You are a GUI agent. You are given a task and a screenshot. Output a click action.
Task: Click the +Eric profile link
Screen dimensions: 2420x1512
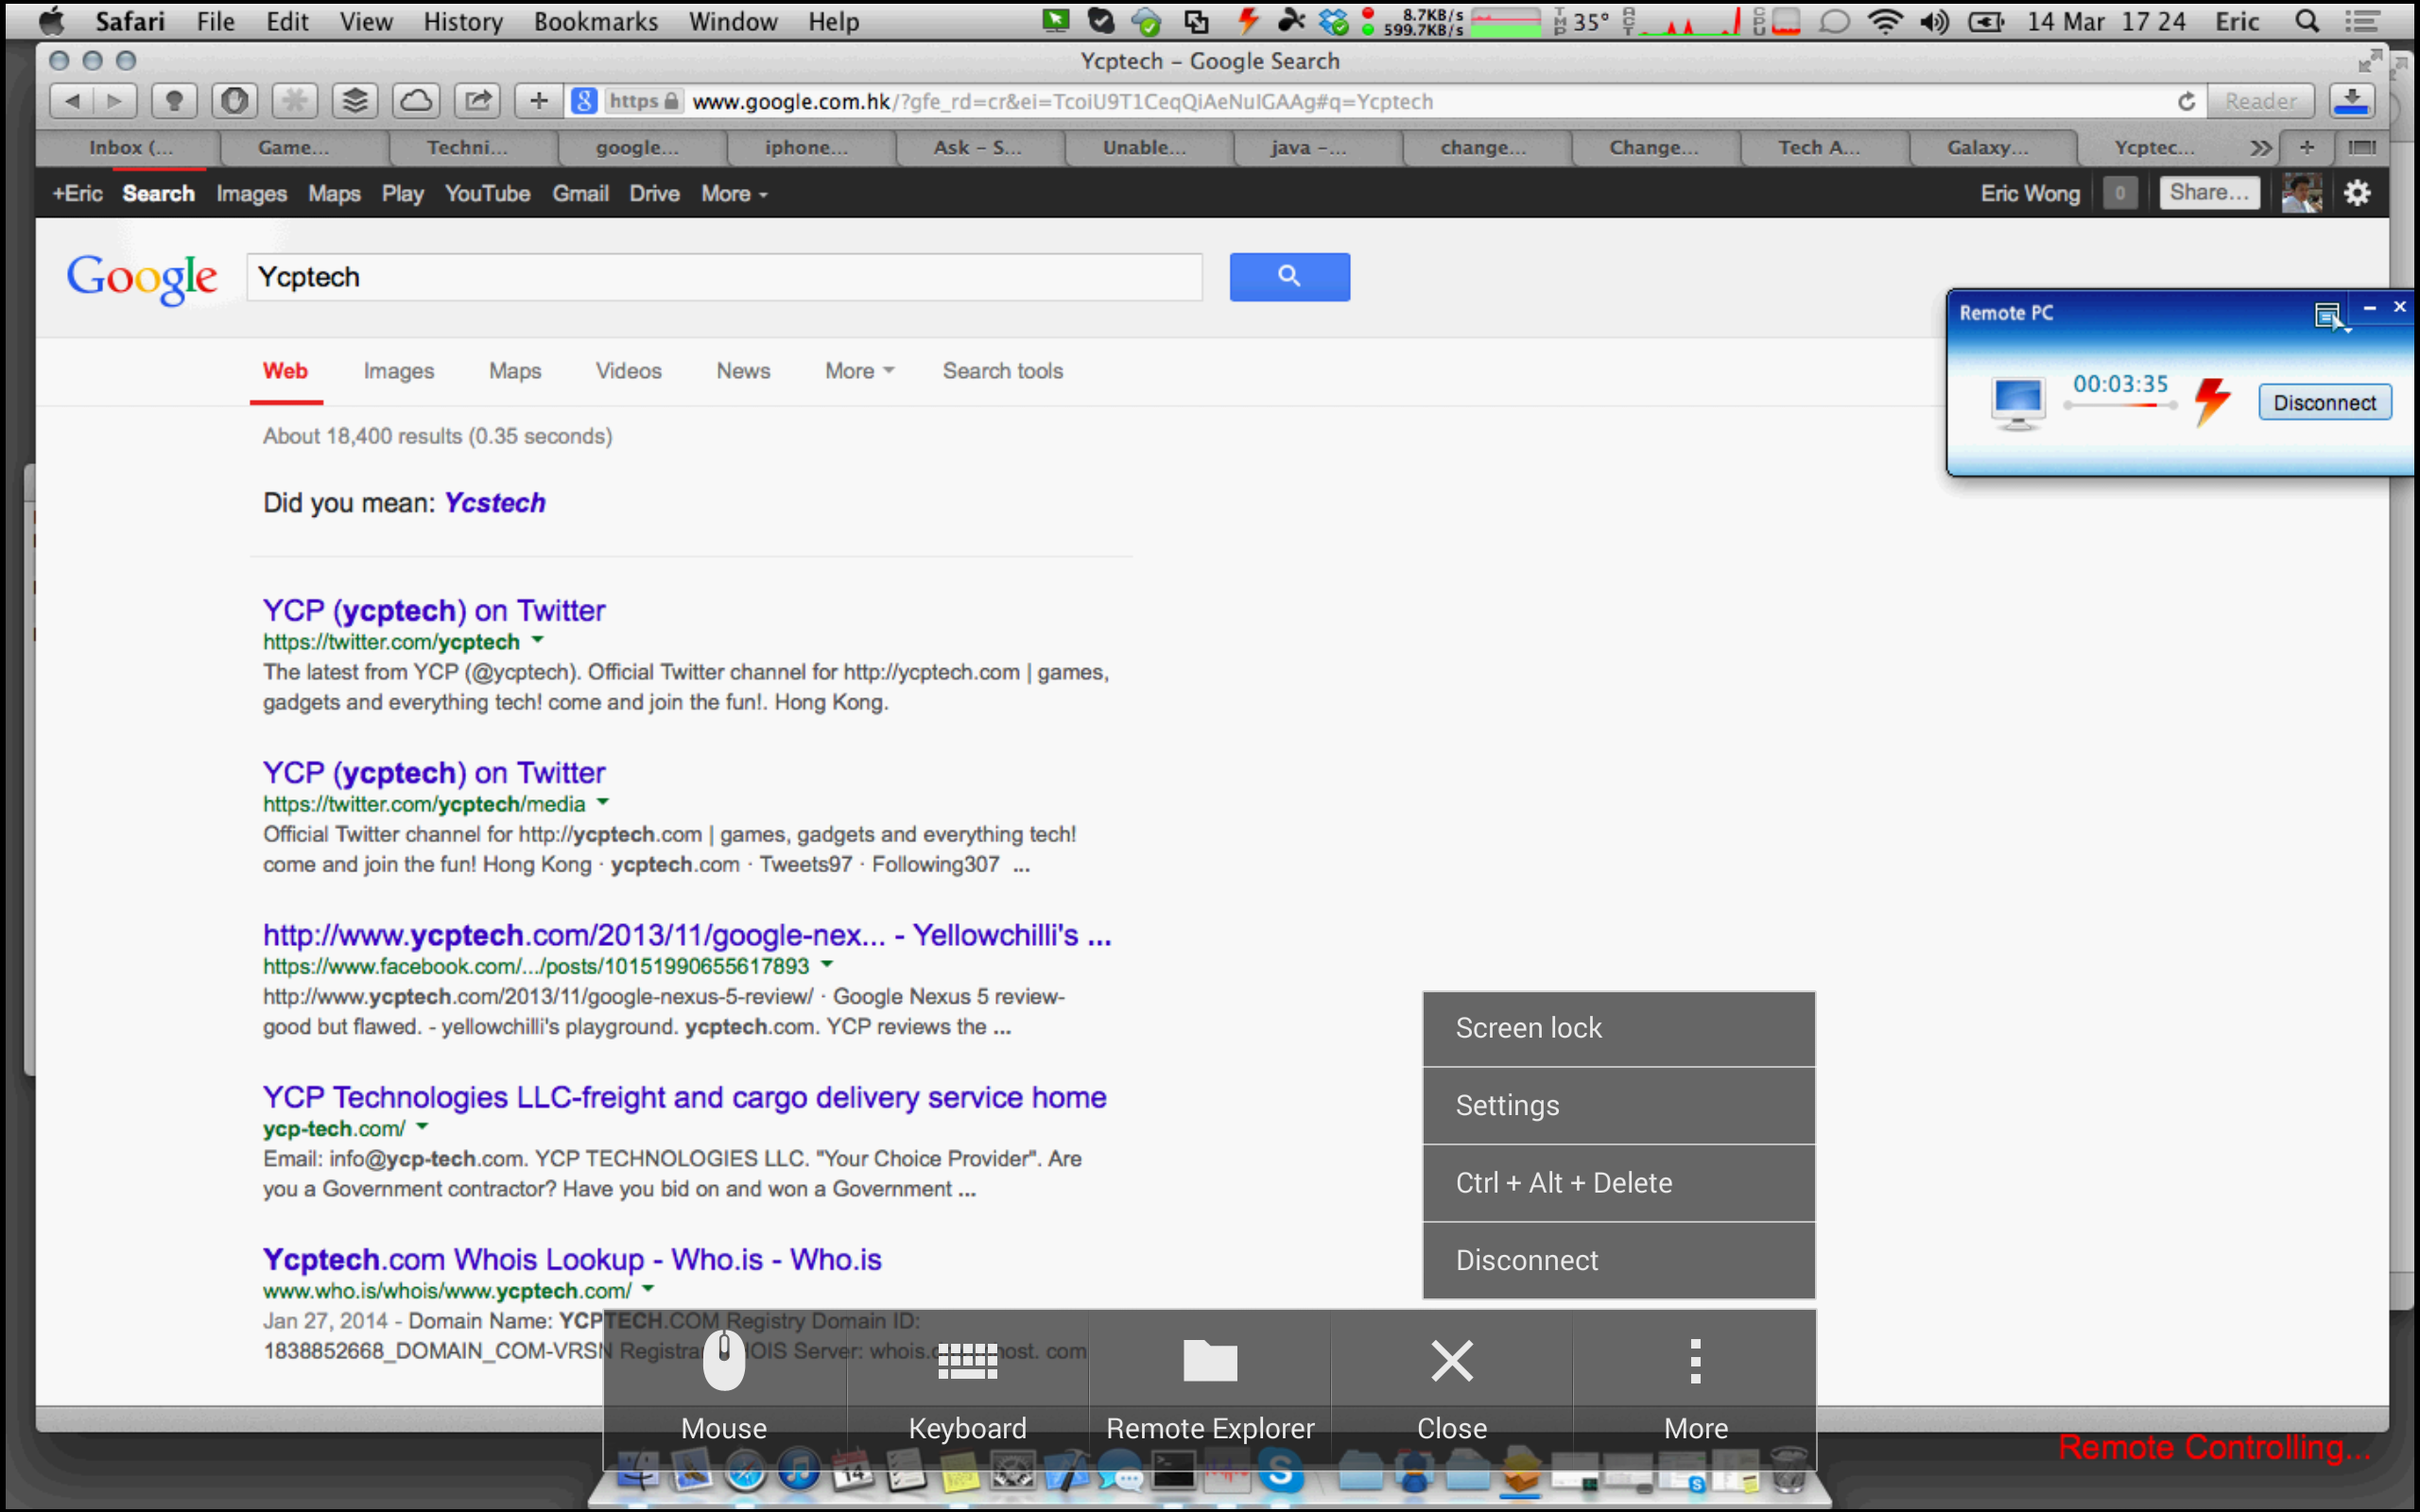[x=78, y=194]
